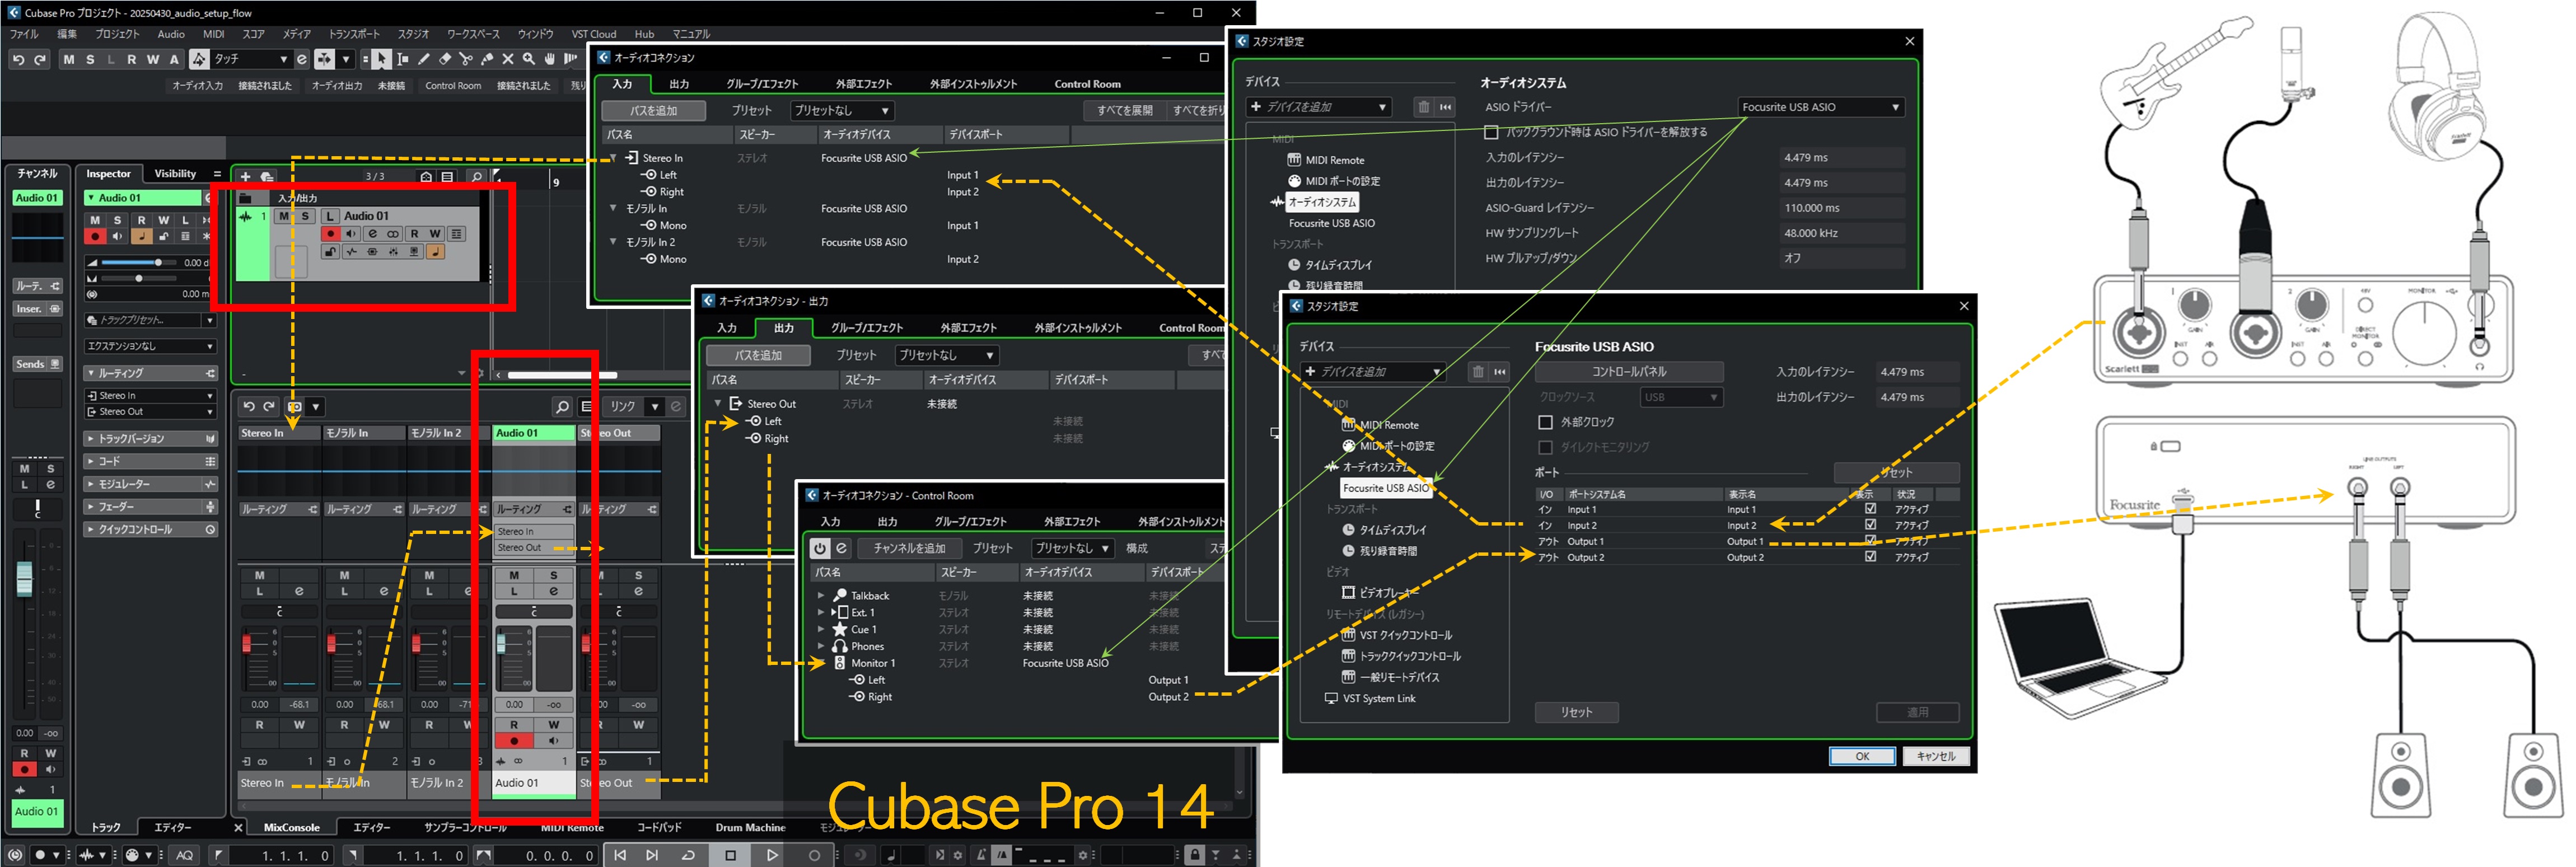Open track list search magnifier
This screenshot has height=867, width=2576.
pyautogui.click(x=477, y=177)
